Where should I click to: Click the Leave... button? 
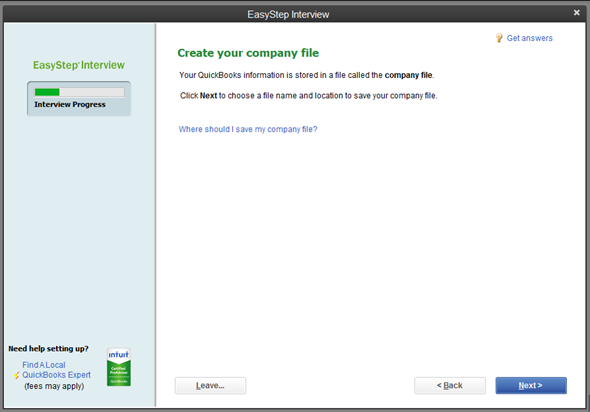tap(210, 385)
